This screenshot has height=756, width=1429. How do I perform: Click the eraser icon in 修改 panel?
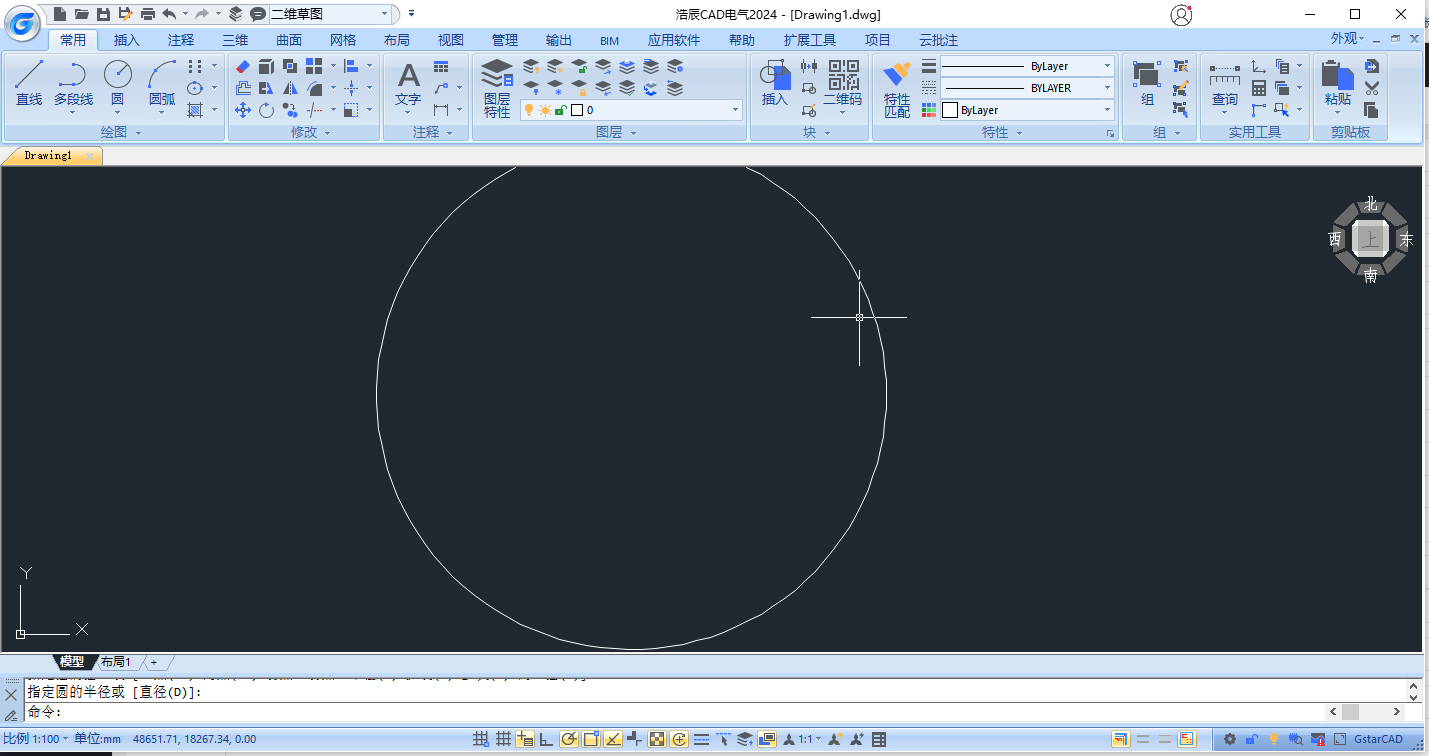tap(242, 67)
